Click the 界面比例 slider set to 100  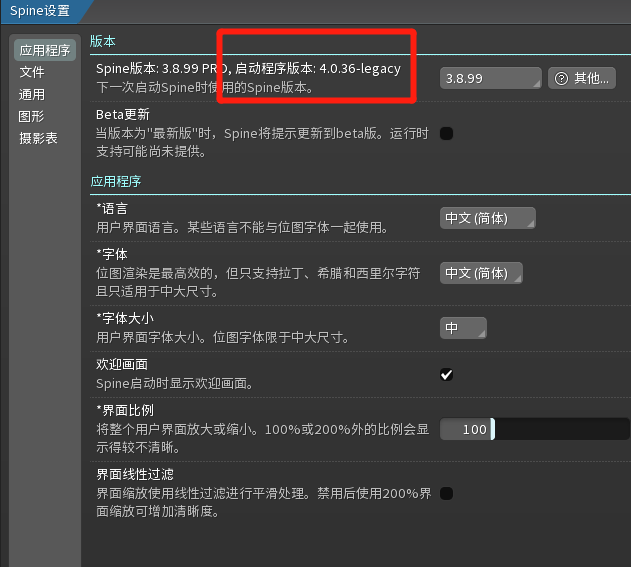[534, 429]
